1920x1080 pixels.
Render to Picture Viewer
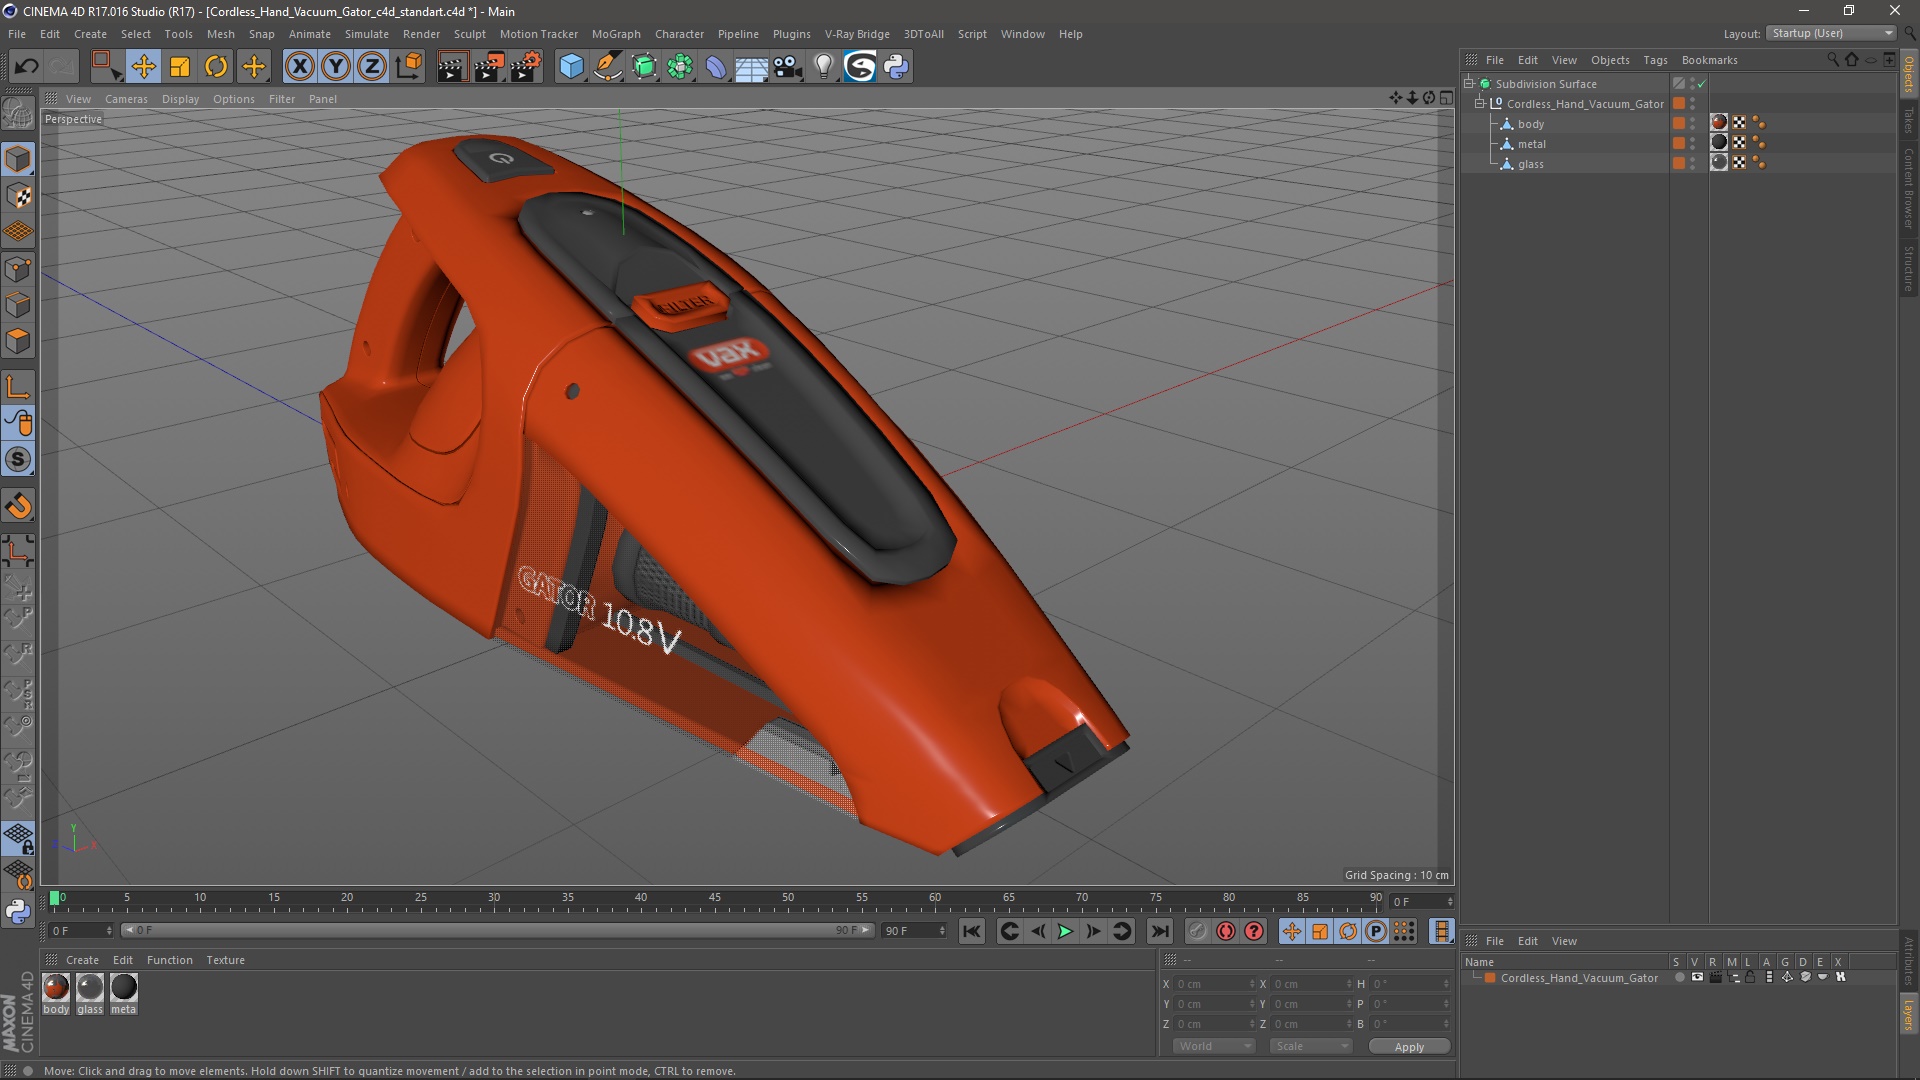[489, 67]
